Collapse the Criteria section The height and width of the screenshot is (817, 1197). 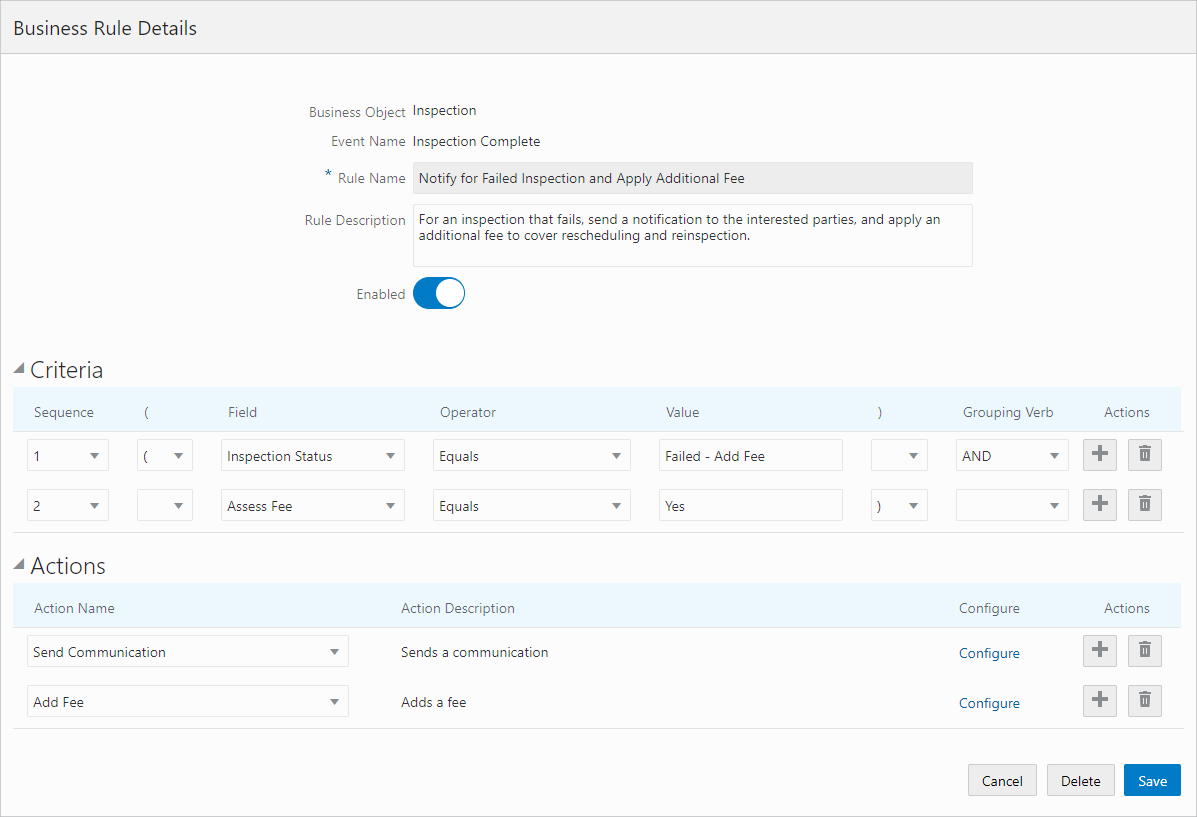click(x=17, y=367)
